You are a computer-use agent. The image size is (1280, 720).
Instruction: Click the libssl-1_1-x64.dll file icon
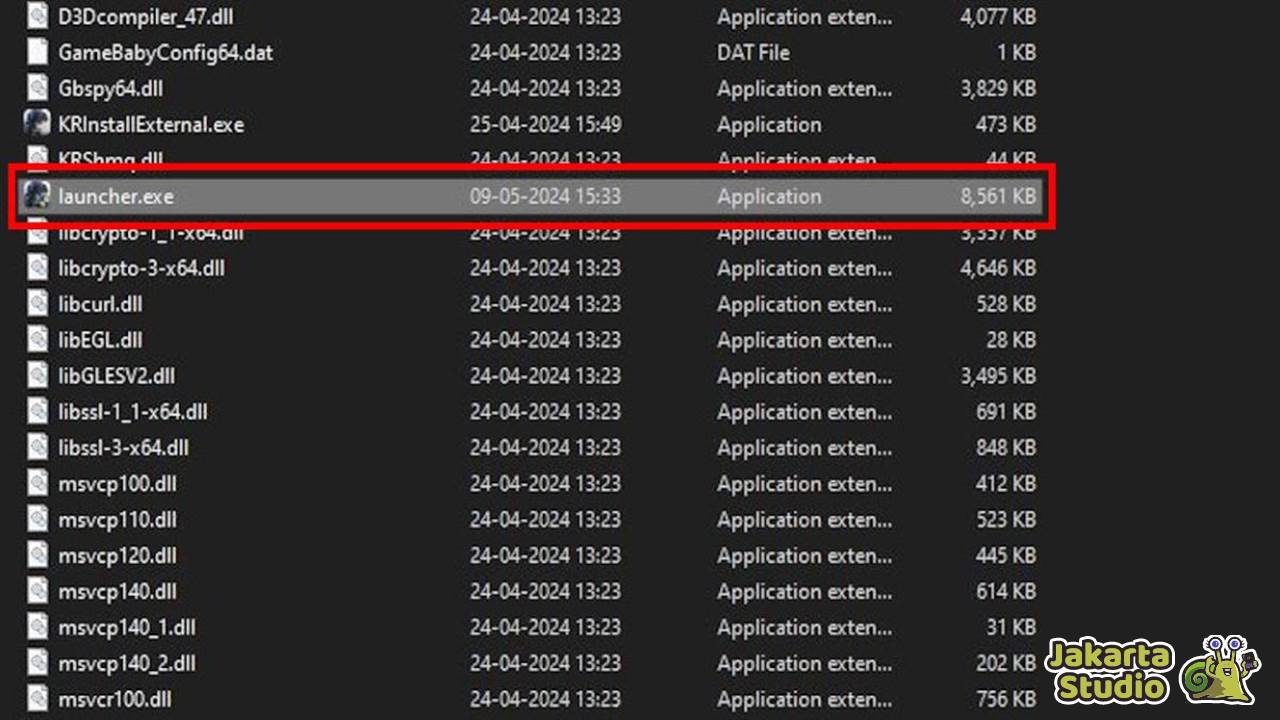coord(37,412)
